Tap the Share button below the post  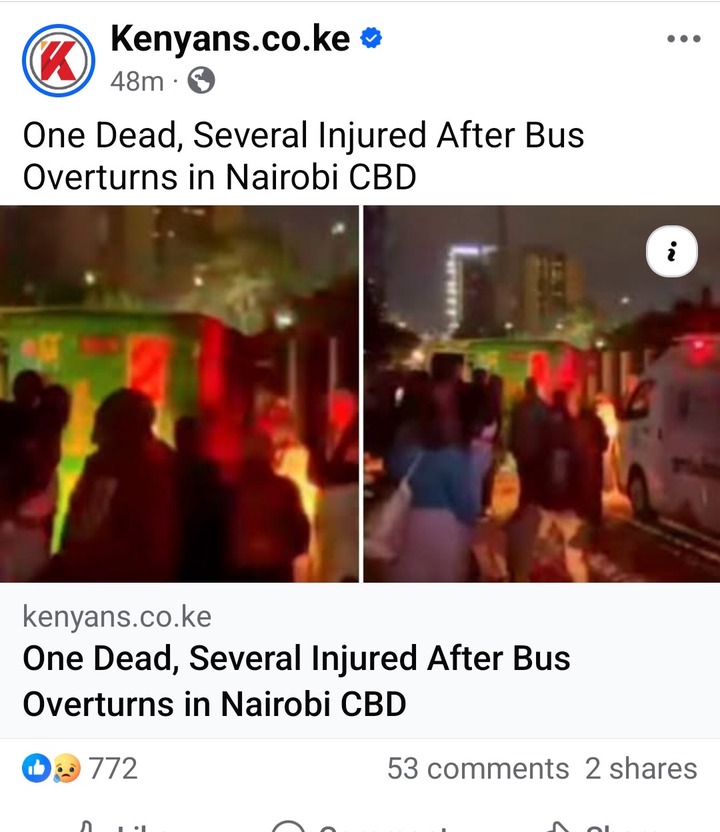[x=600, y=827]
